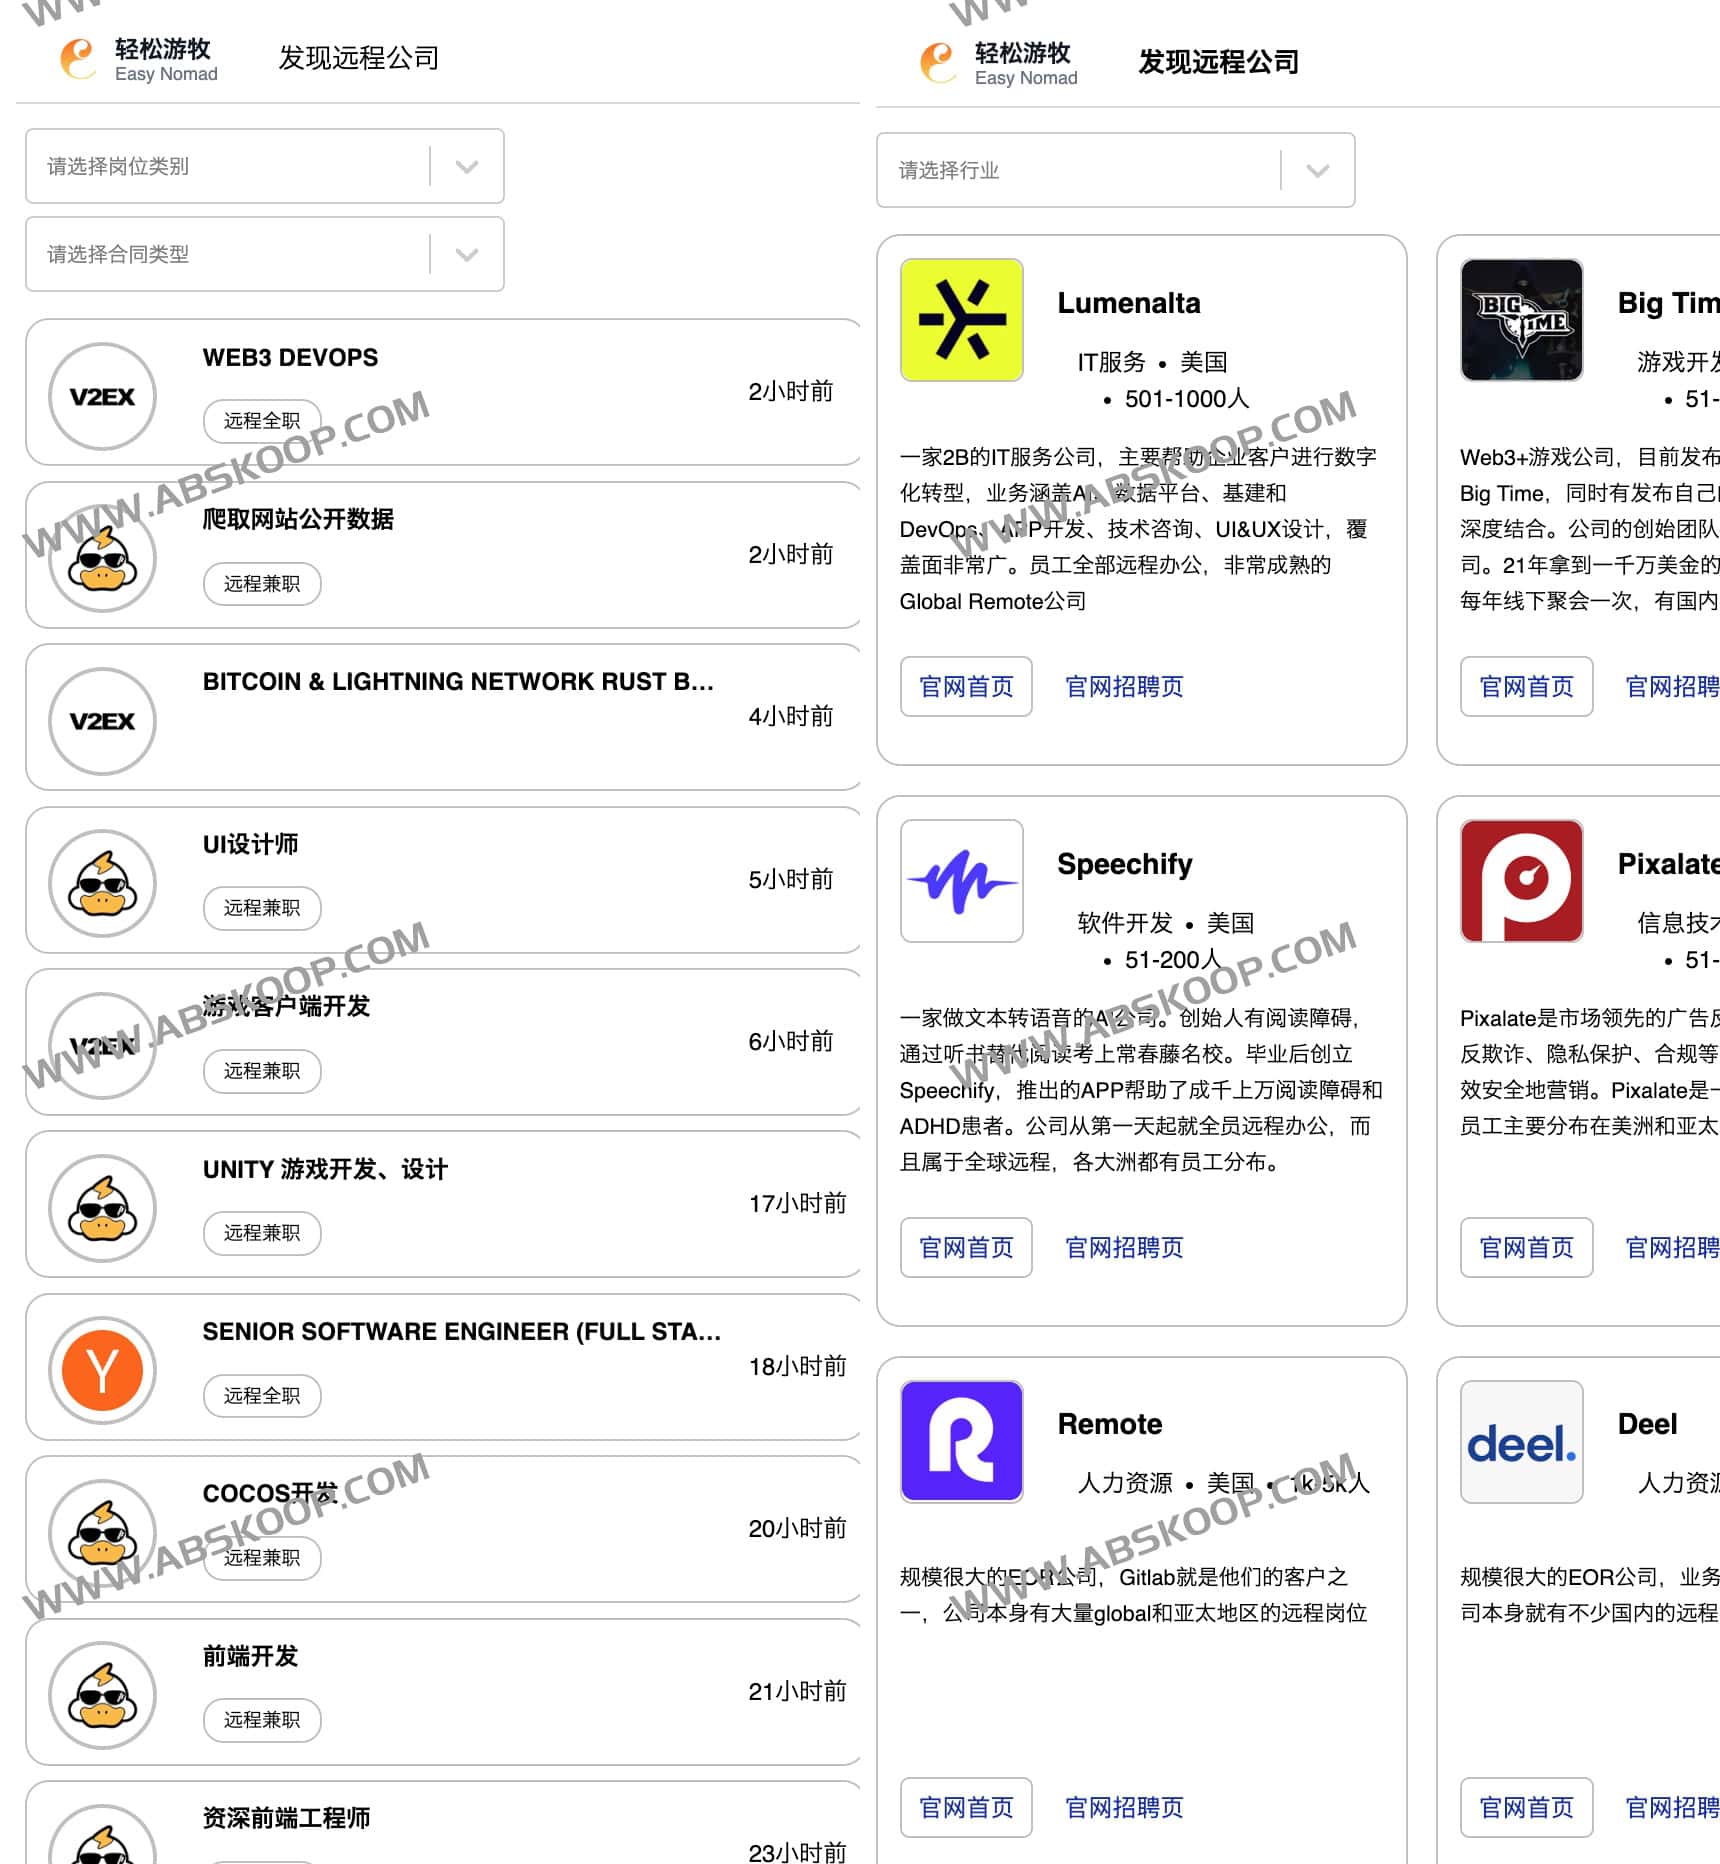Open Speechify 官网首页 button
This screenshot has height=1864, width=1720.
966,1248
